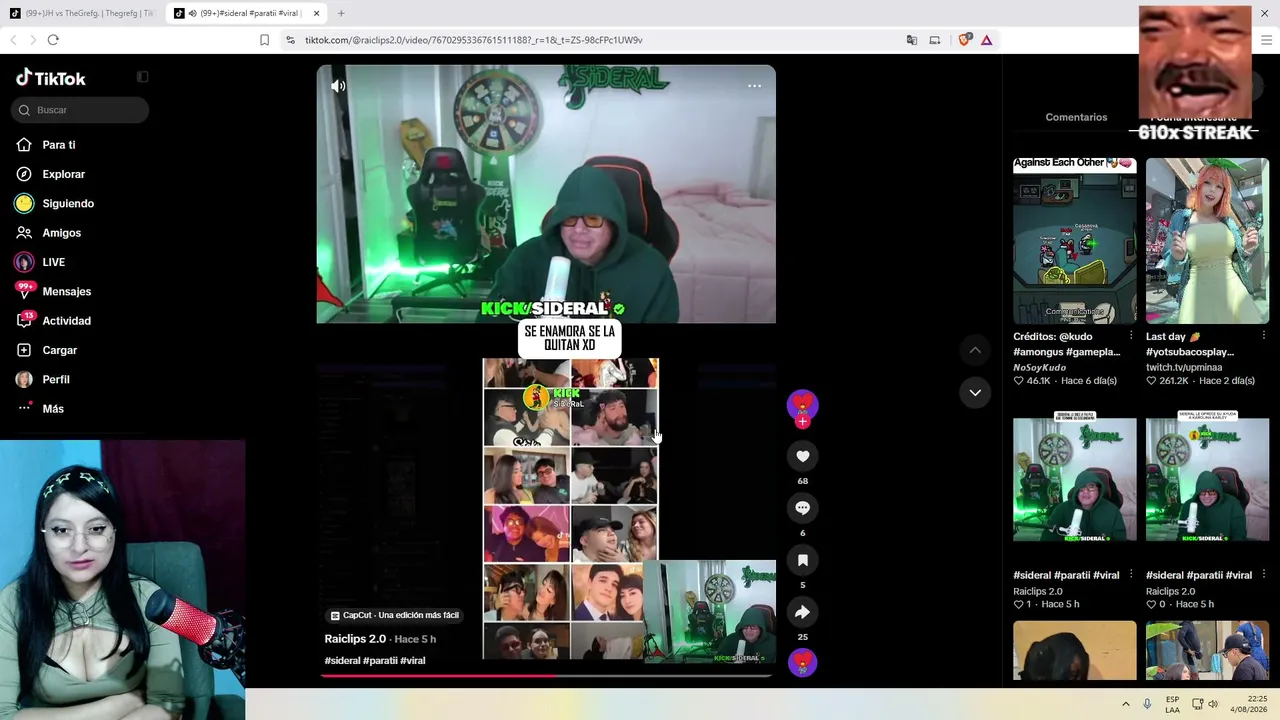Mute the video with the speaker icon
Screen dimensions: 1280x720
(338, 86)
